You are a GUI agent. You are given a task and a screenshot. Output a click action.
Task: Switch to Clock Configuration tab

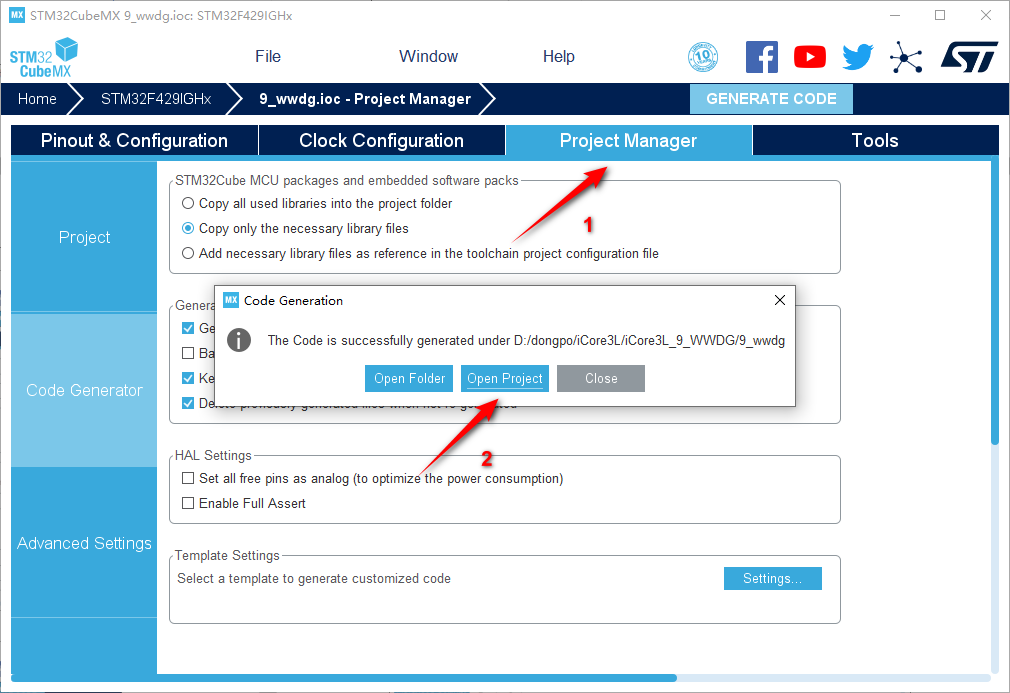381,141
